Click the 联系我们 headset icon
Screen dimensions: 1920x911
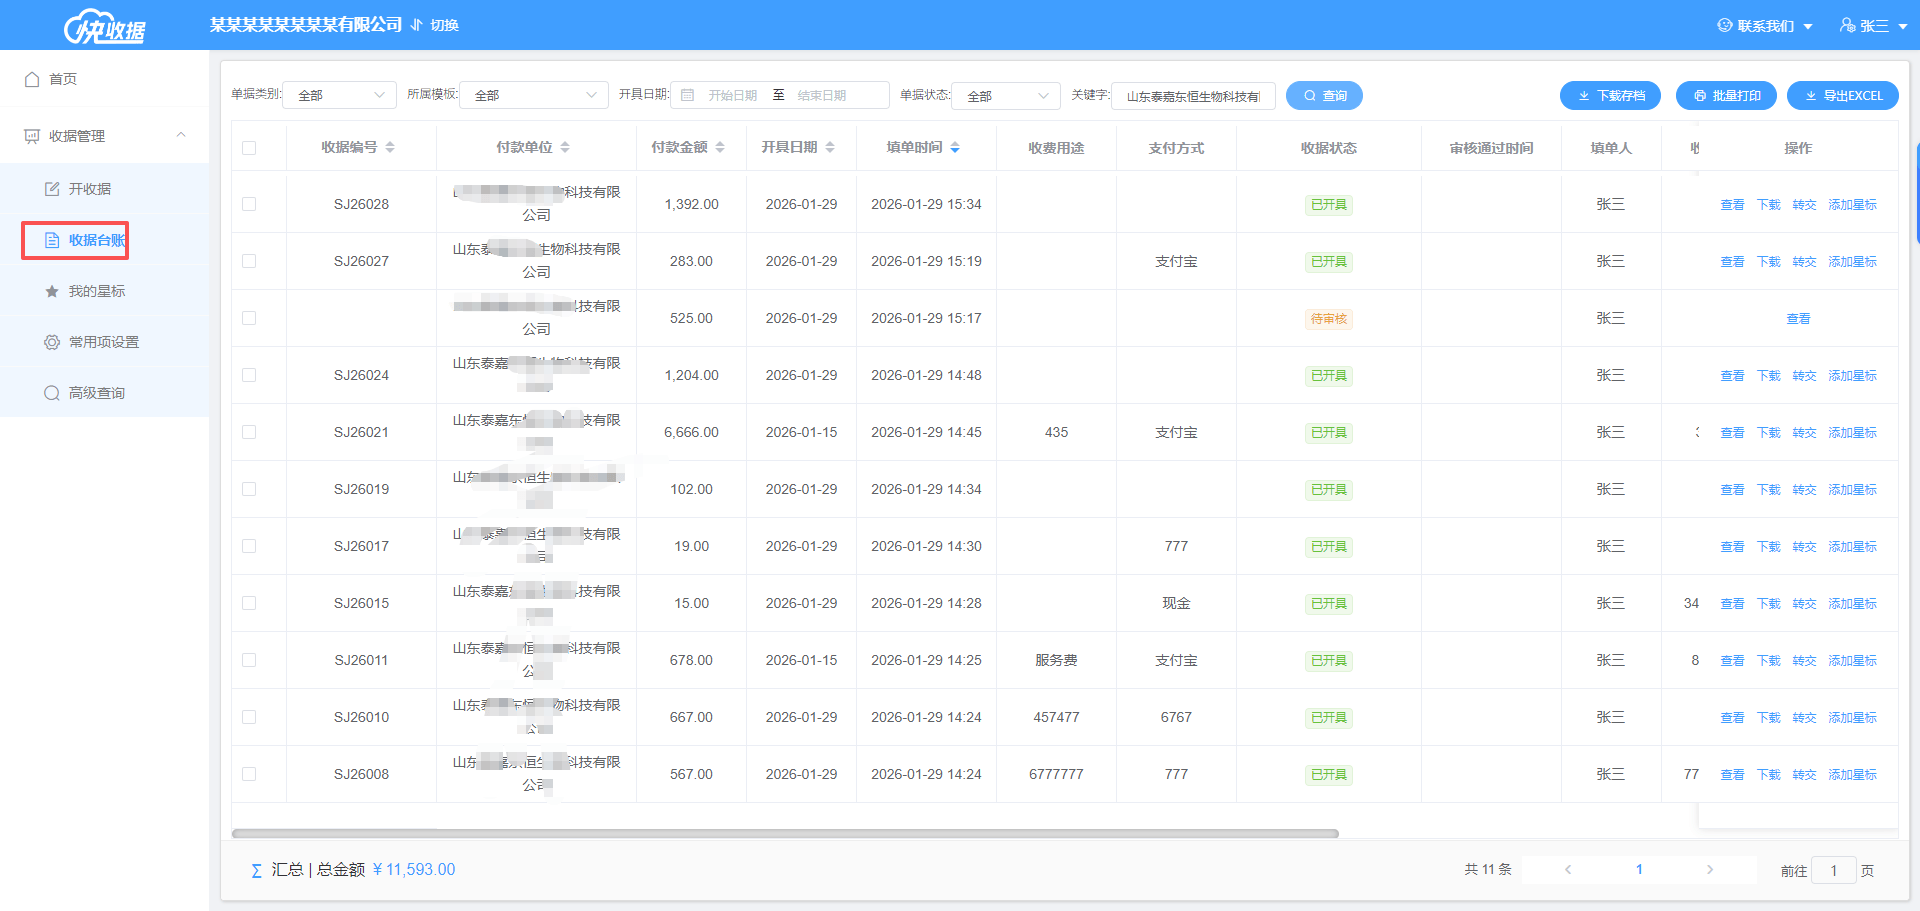[x=1725, y=26]
